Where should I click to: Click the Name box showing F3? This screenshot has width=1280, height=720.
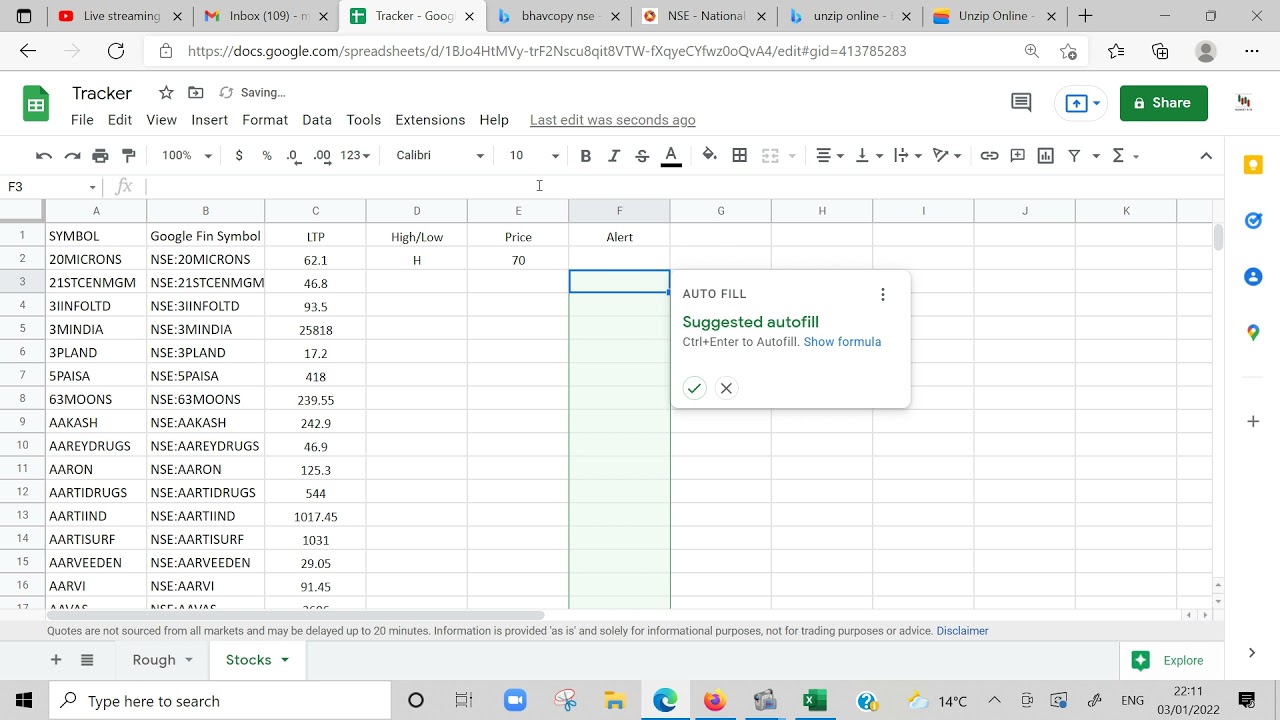click(x=52, y=187)
